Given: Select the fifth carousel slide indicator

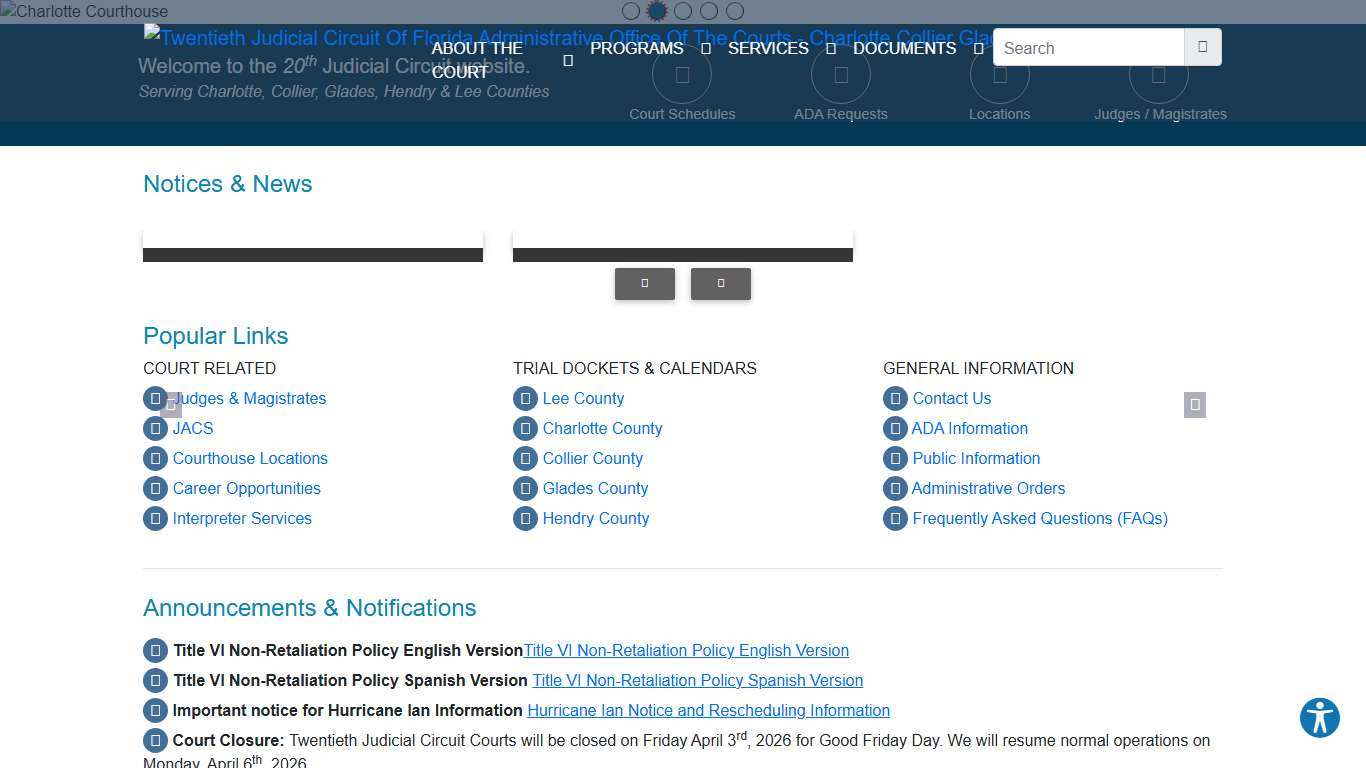Looking at the screenshot, I should [x=735, y=11].
